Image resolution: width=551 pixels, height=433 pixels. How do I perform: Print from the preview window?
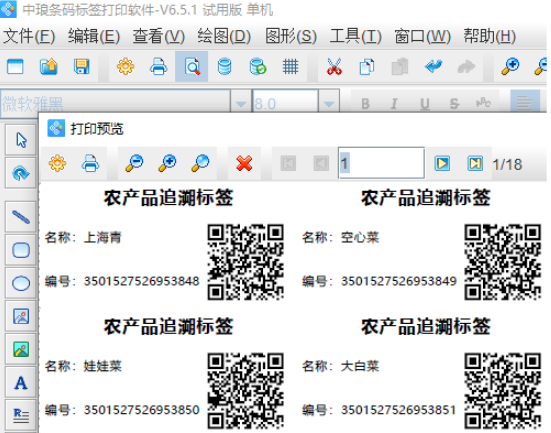(90, 163)
